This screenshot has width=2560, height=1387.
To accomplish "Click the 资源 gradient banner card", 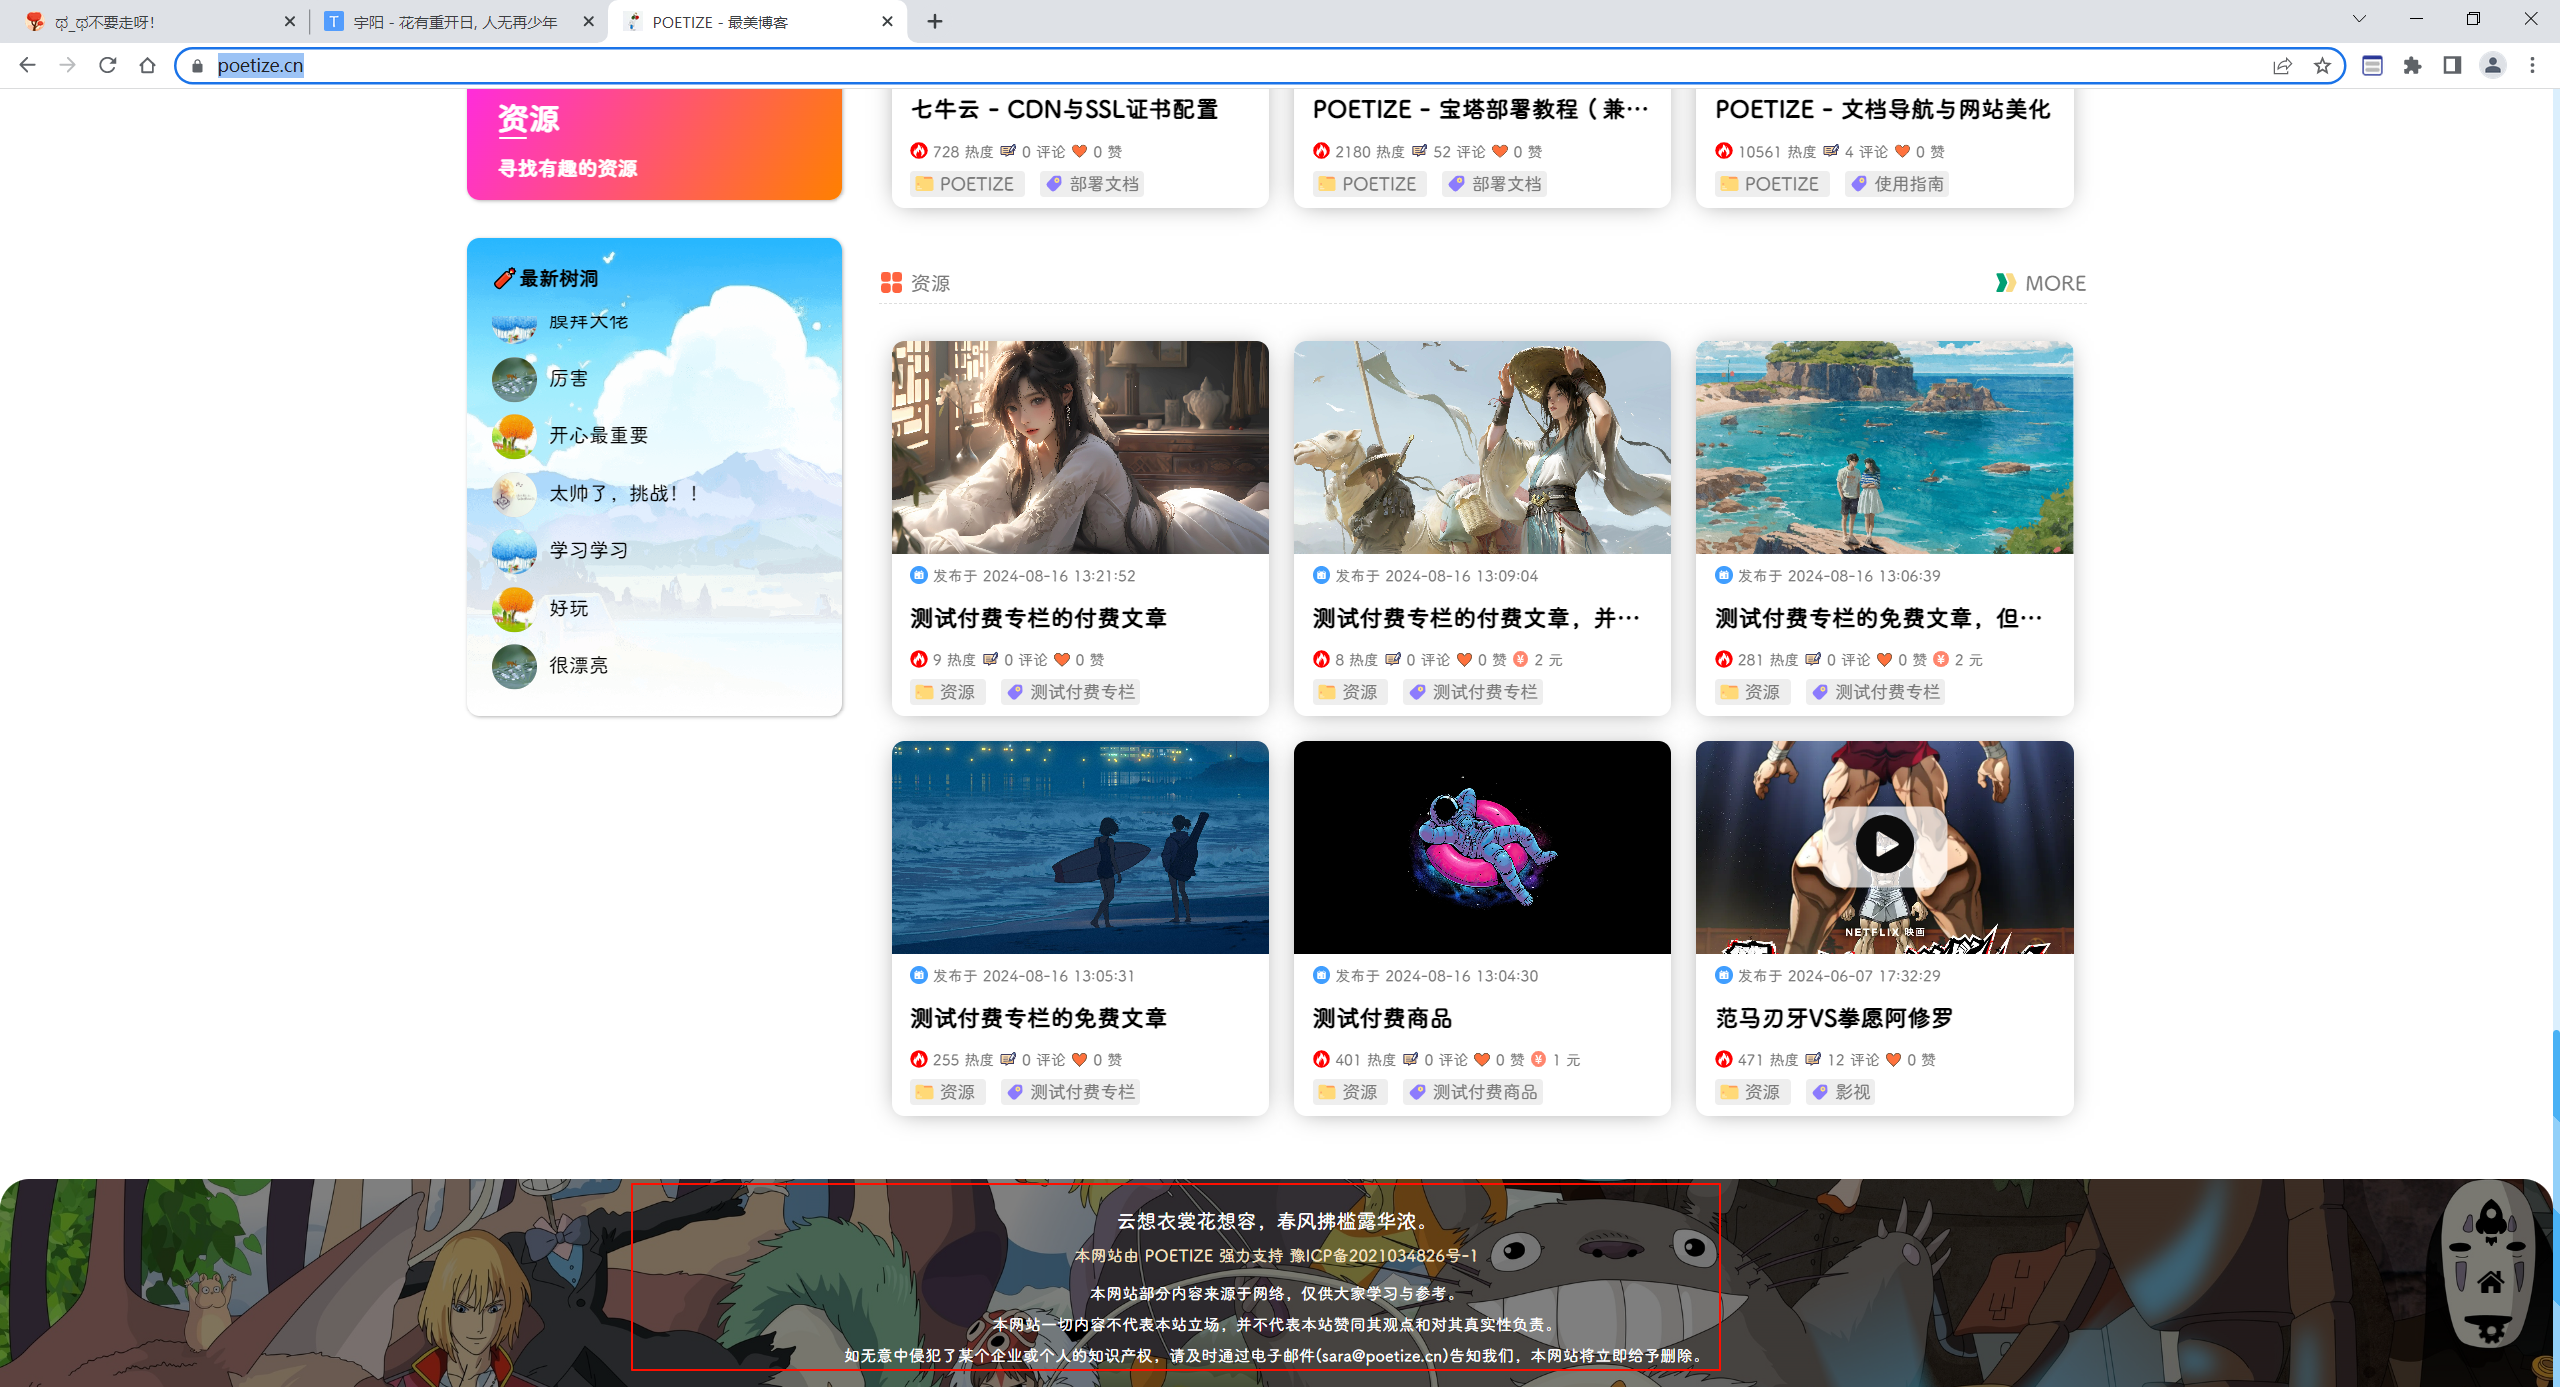I will pos(654,144).
